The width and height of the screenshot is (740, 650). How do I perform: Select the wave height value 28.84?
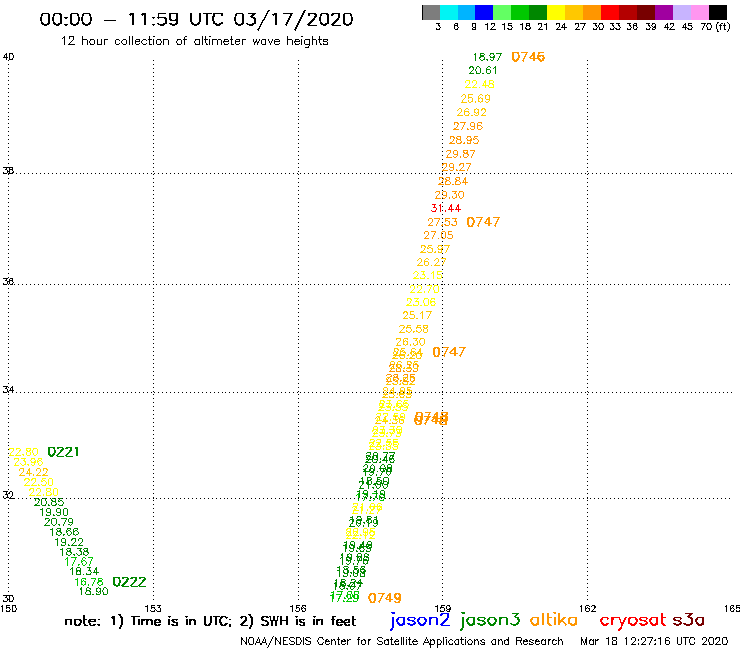(x=453, y=181)
